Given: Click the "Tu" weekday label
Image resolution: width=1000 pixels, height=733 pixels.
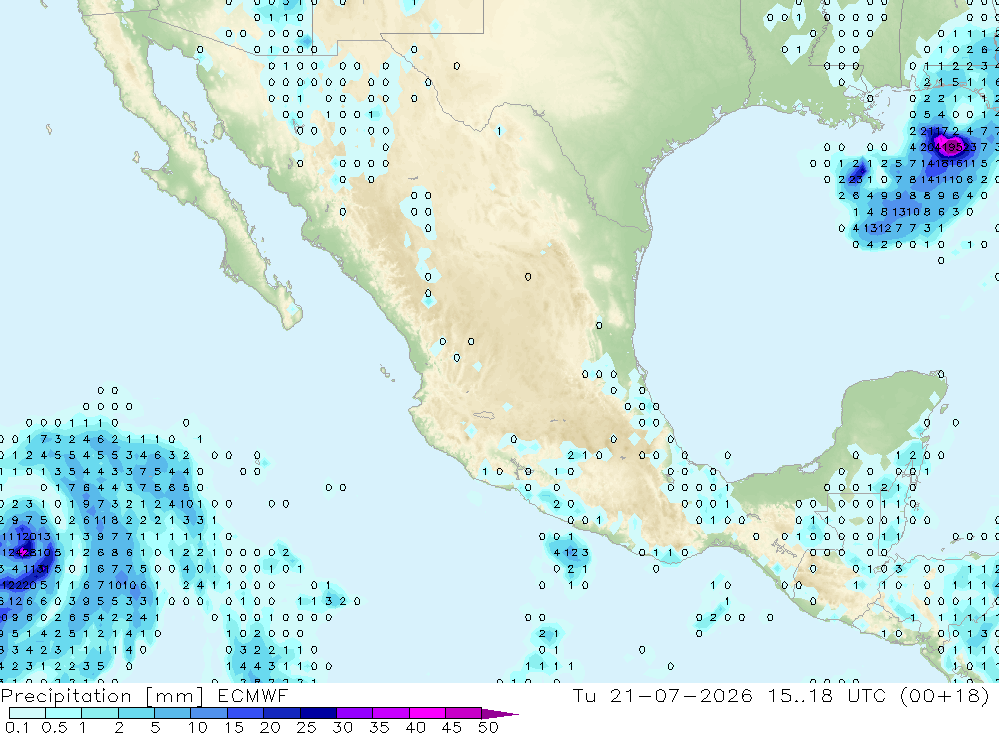Looking at the screenshot, I should (584, 695).
